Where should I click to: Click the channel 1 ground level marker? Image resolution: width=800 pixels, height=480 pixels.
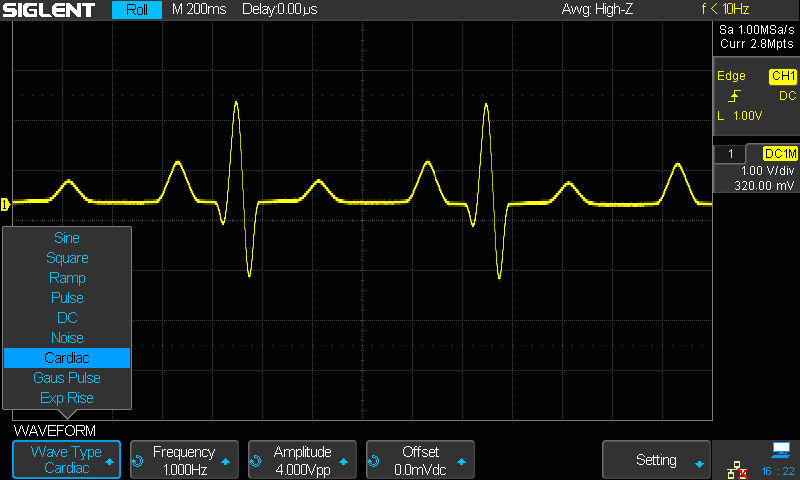[5, 204]
